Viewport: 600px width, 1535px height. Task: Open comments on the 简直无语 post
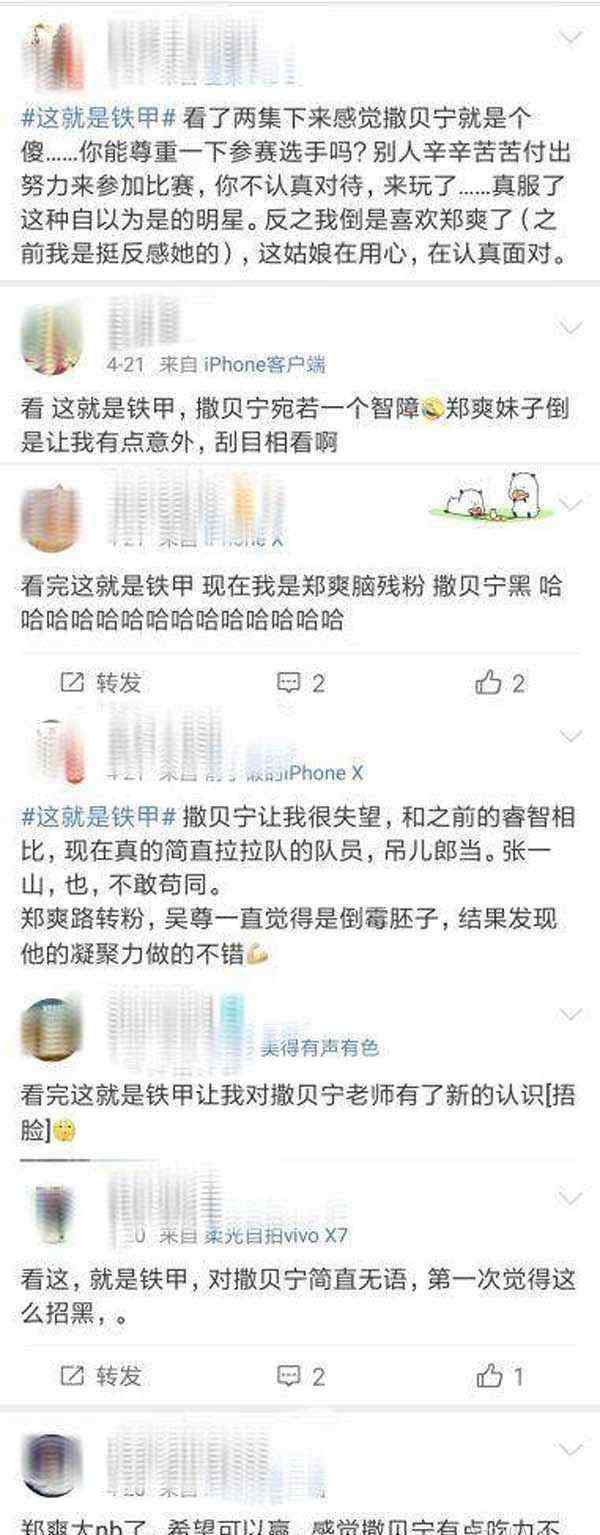point(301,1376)
